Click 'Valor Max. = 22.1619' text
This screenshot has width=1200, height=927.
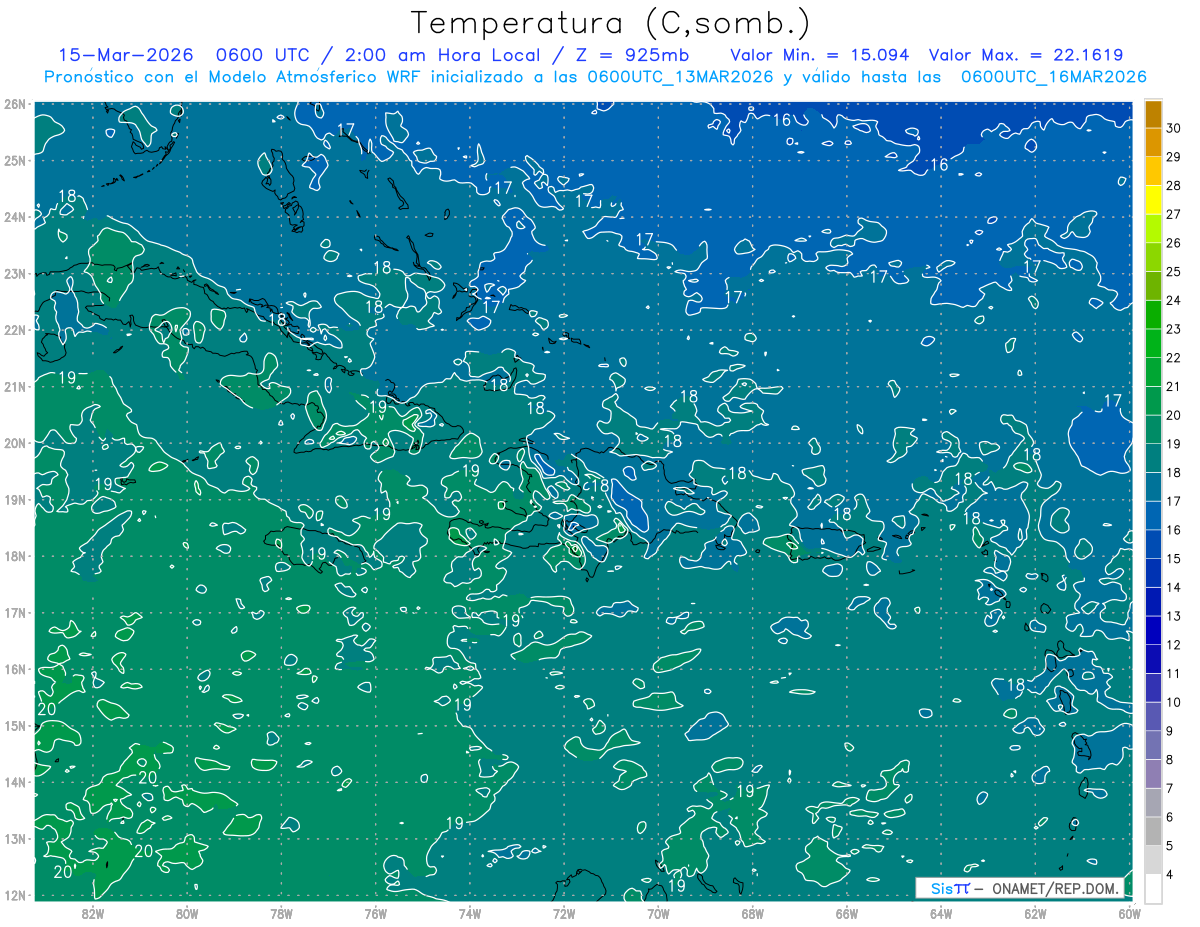[1025, 55]
